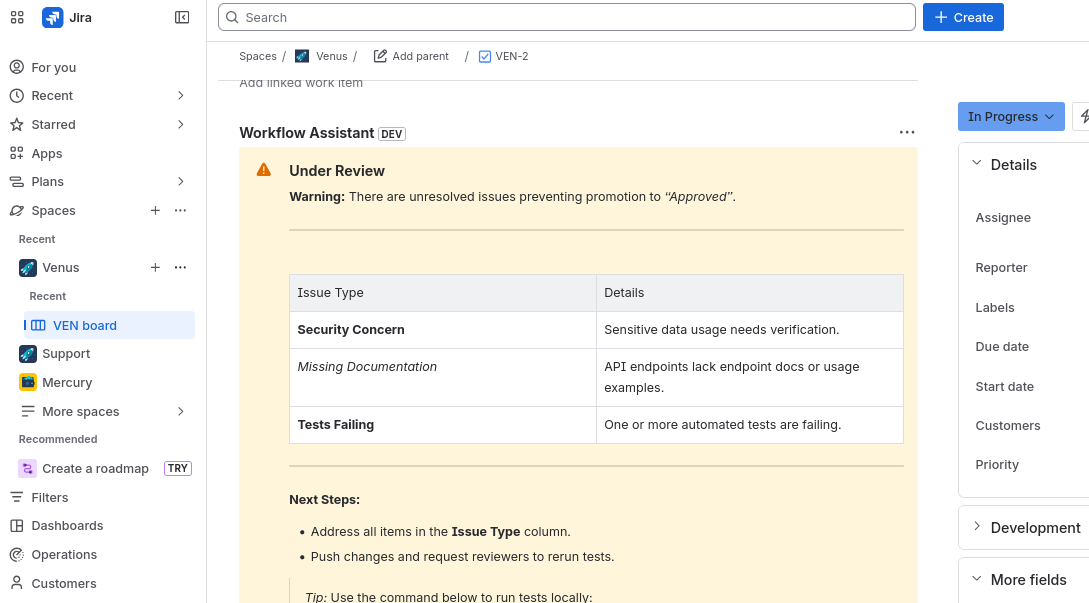Collapse the Details section
Image resolution: width=1089 pixels, height=603 pixels.
pos(976,163)
